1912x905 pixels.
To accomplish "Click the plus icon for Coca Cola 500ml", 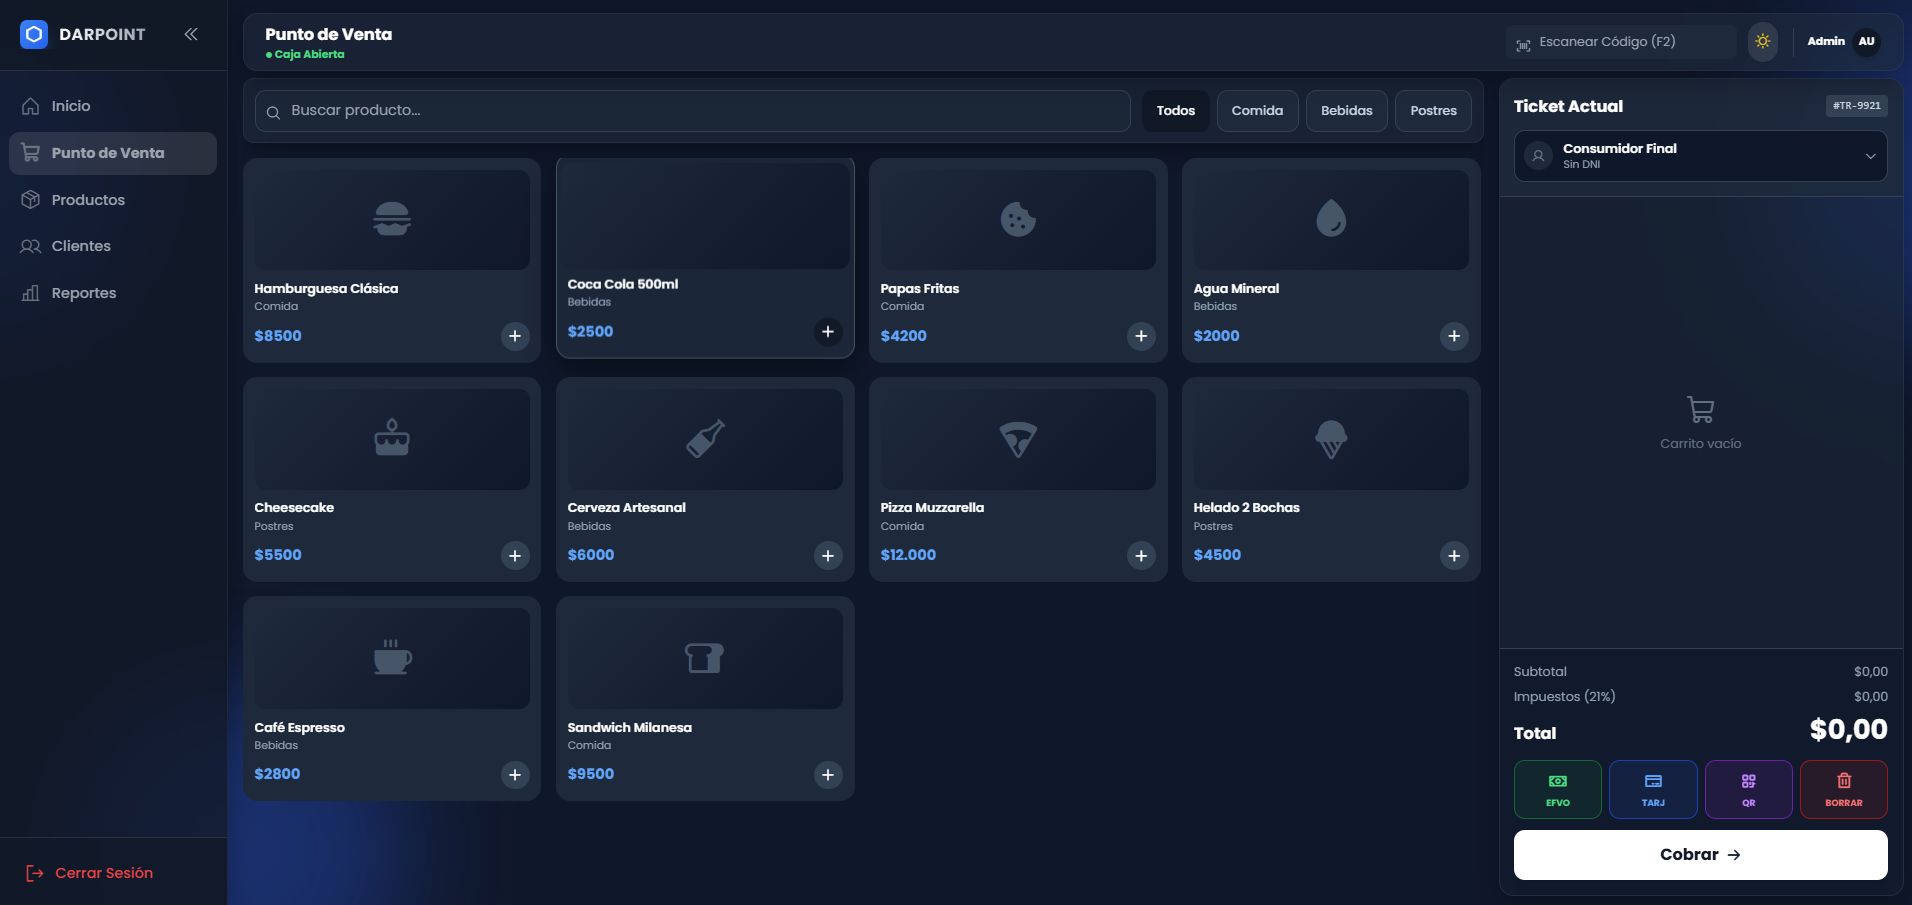I will click(827, 332).
